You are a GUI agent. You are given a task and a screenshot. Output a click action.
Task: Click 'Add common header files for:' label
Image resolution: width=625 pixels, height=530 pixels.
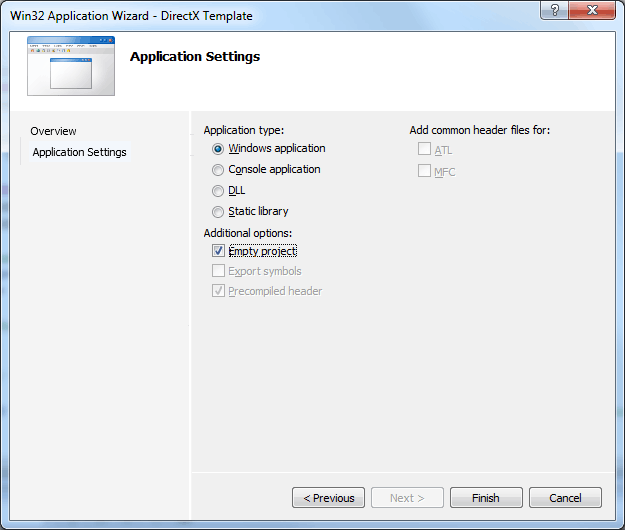tap(480, 130)
